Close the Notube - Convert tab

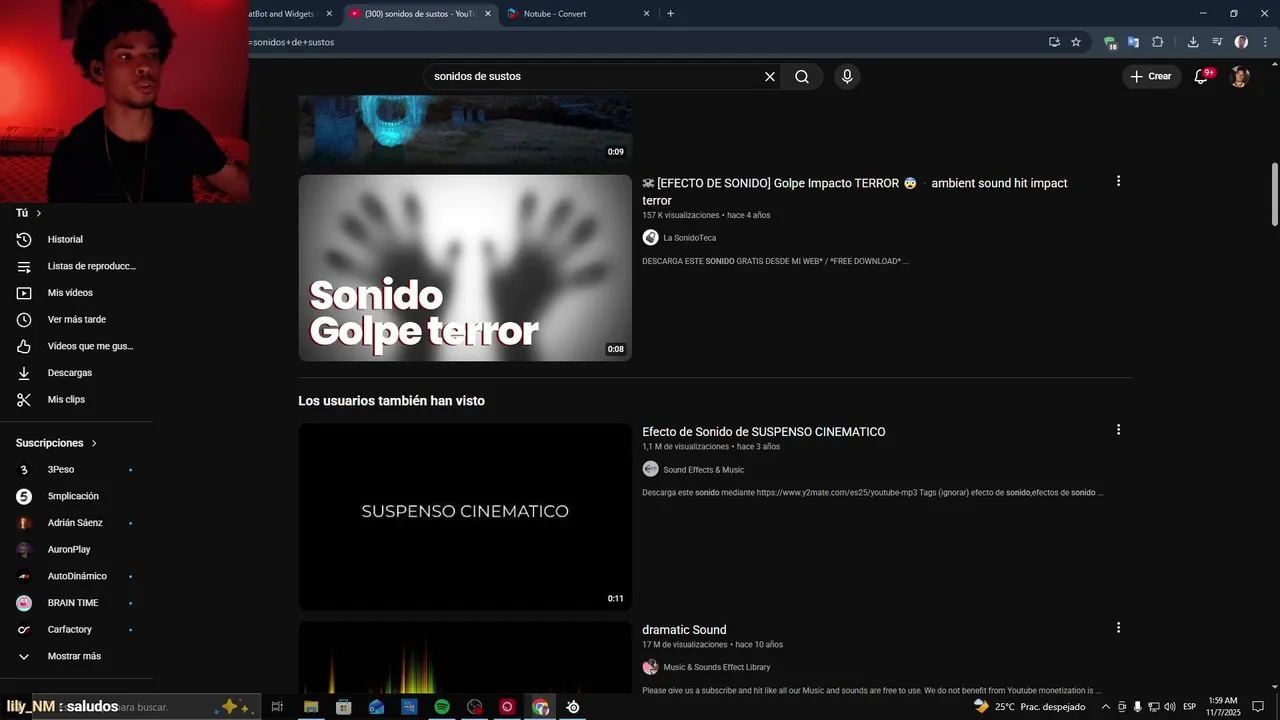pos(646,14)
